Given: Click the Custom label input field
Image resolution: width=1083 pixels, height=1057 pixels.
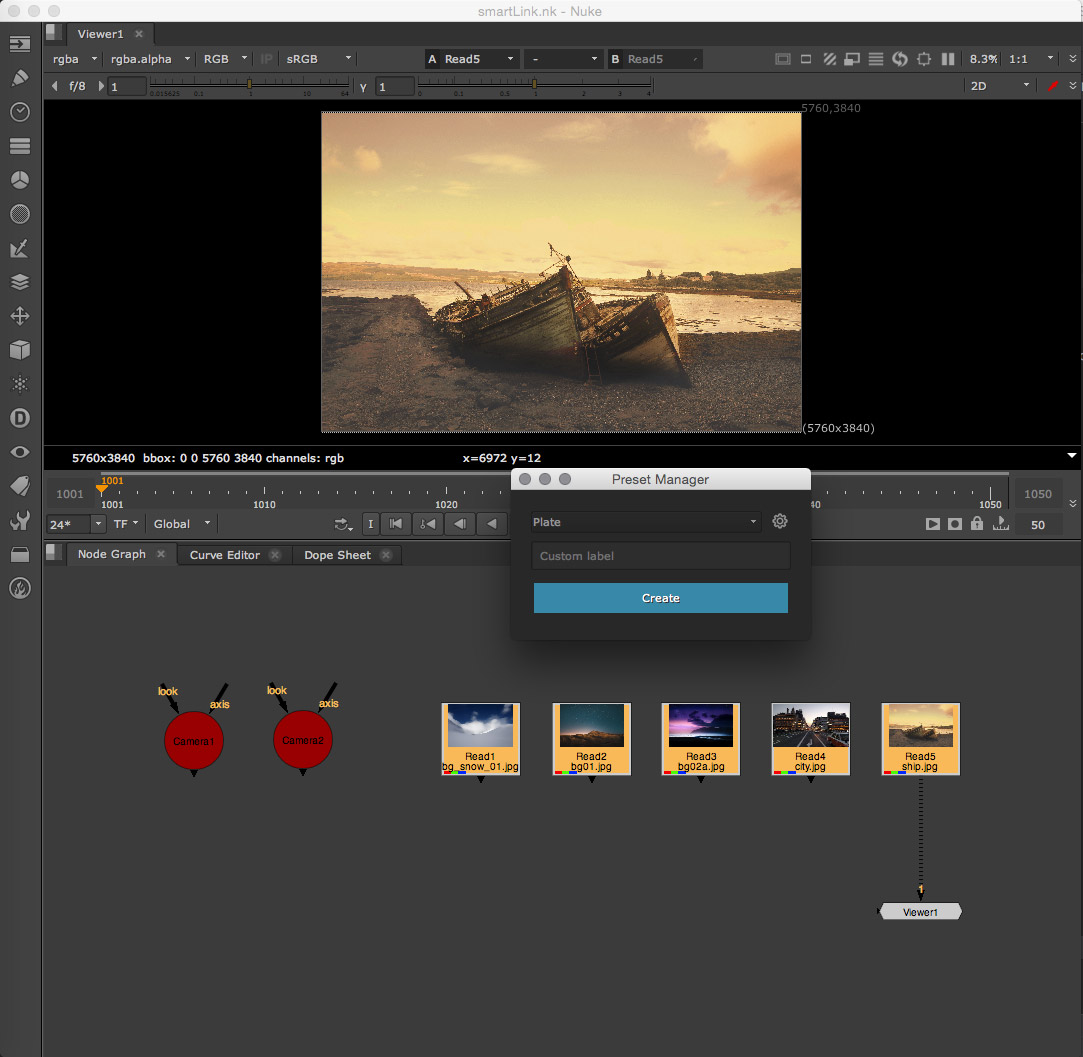Looking at the screenshot, I should (x=660, y=556).
